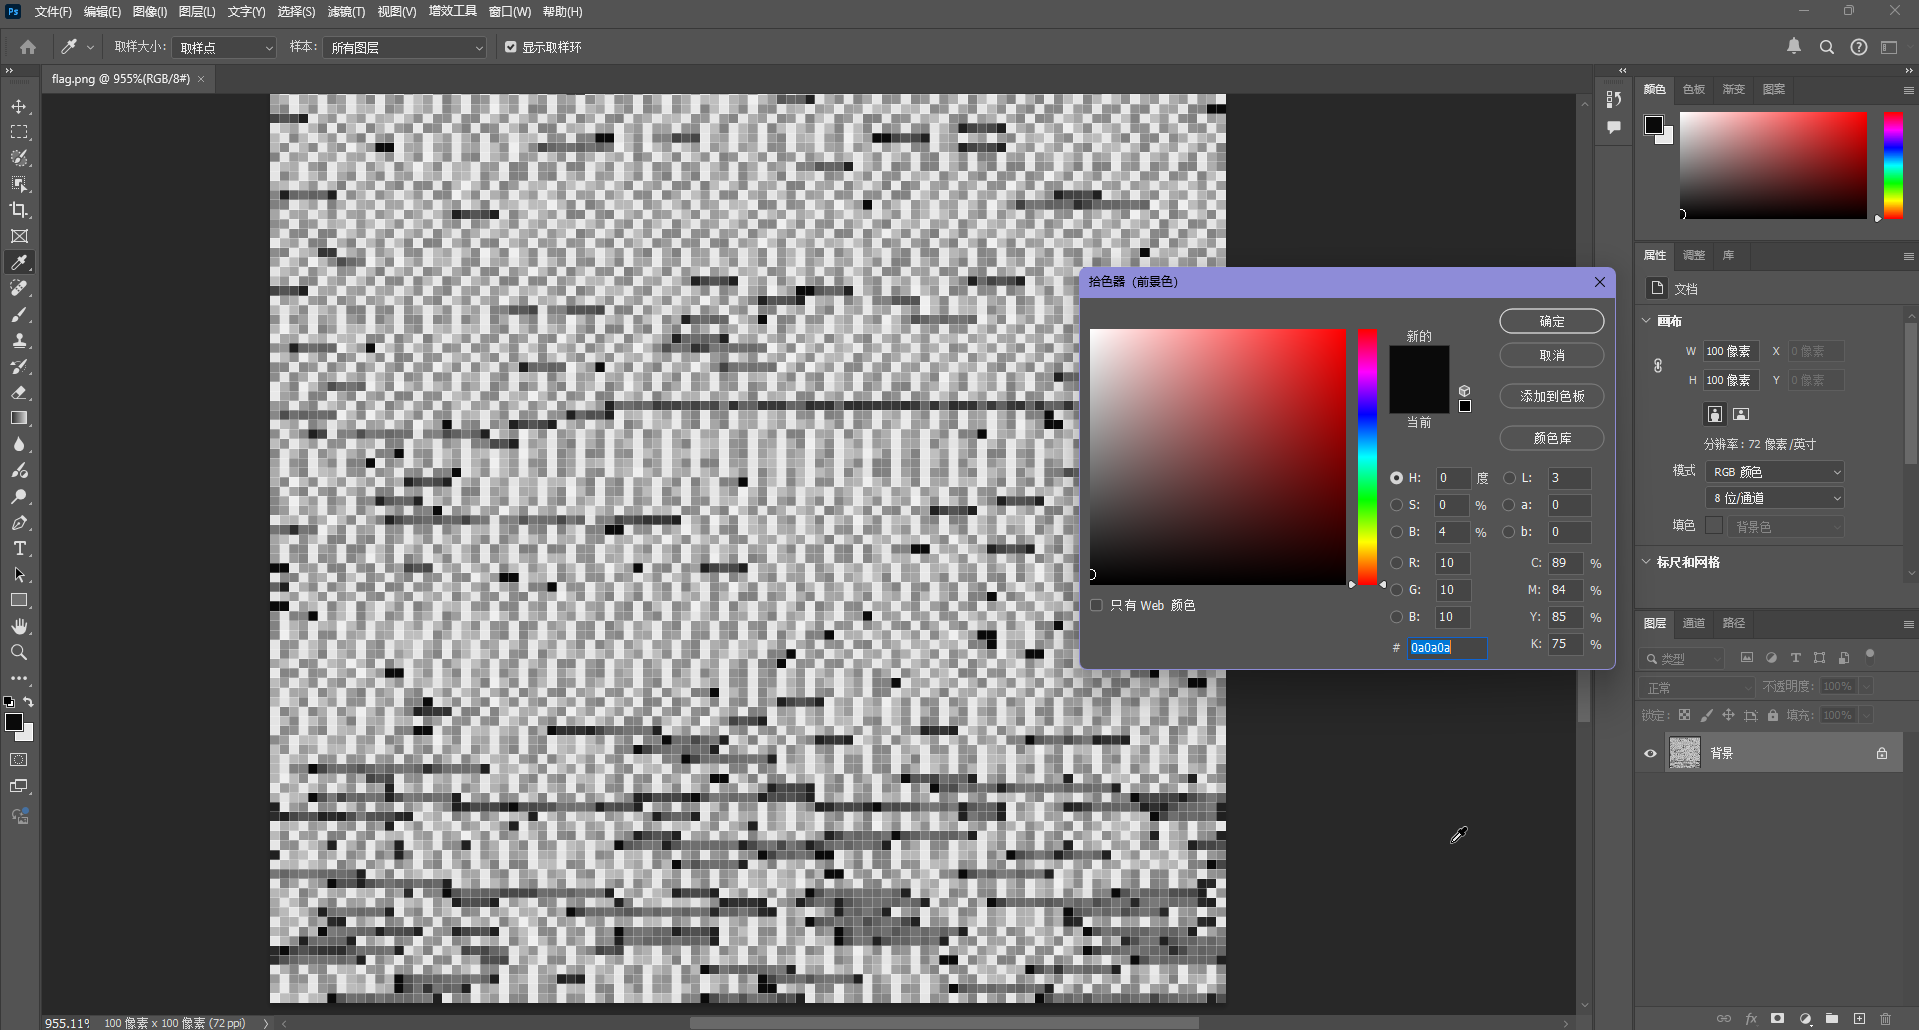Select the Zoom tool in toolbar

(19, 652)
